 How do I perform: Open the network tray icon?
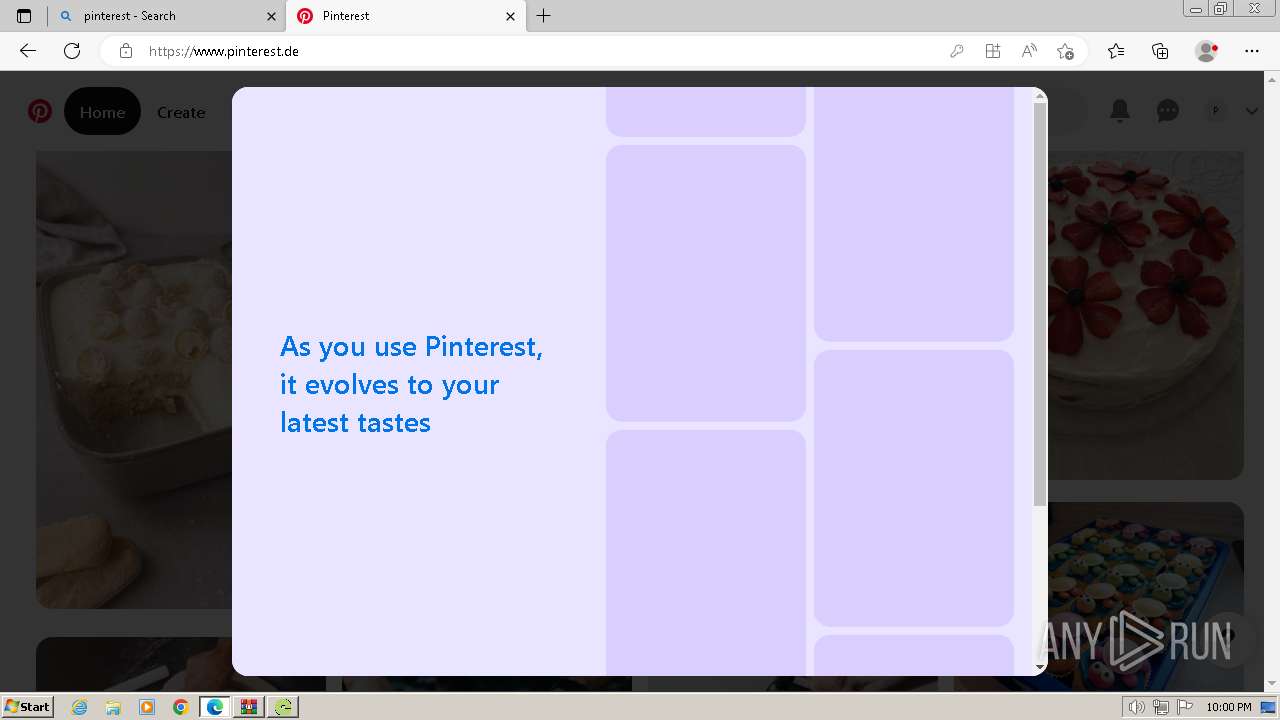1161,707
